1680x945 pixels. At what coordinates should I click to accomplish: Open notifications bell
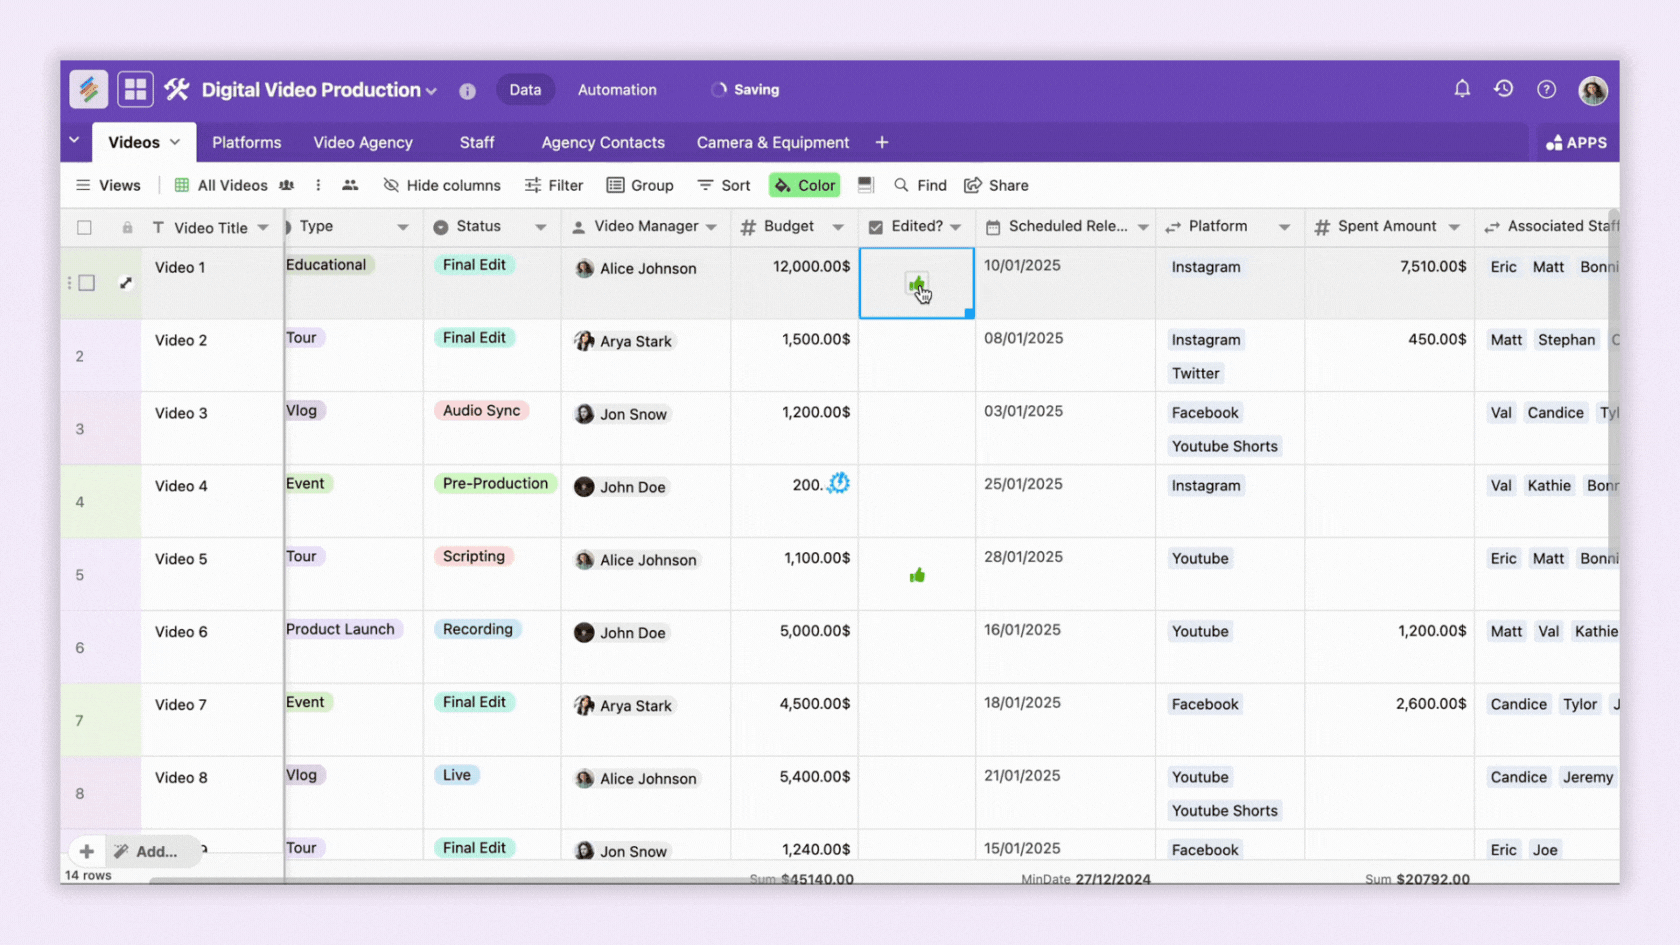tap(1462, 89)
